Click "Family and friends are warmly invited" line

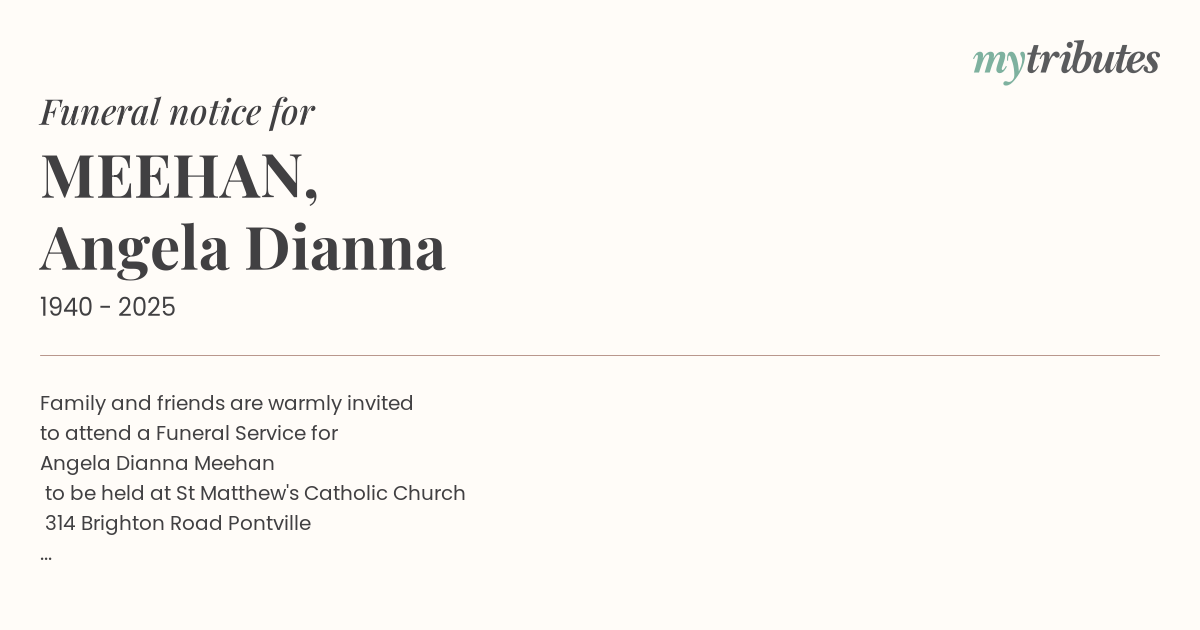pos(226,403)
